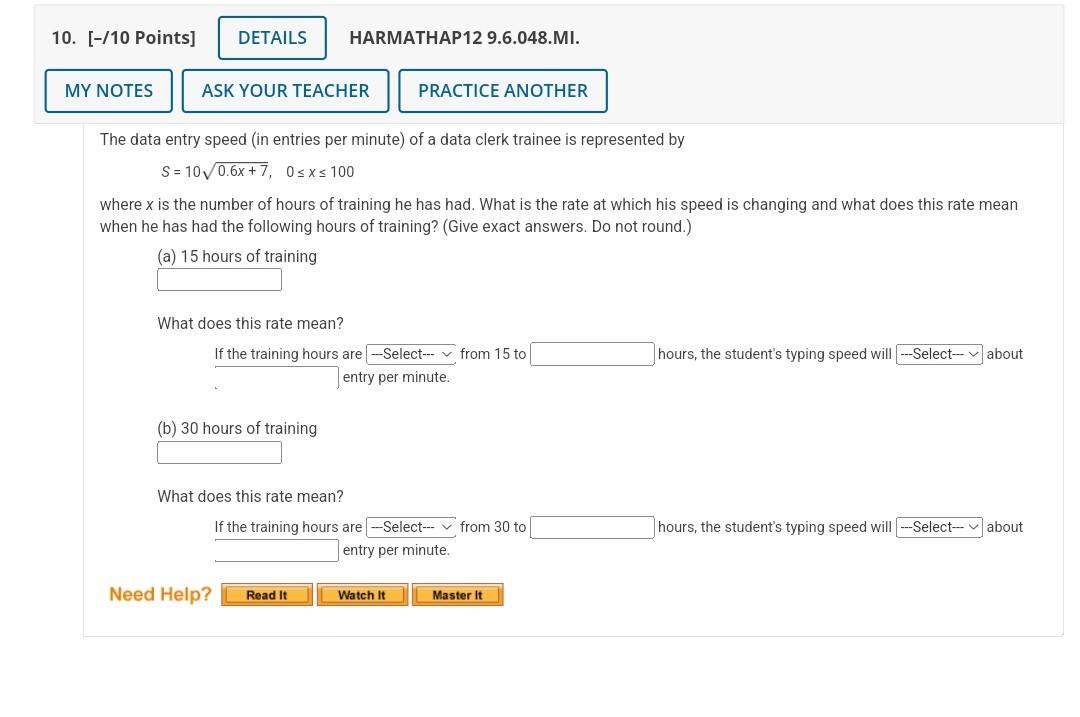The height and width of the screenshot is (717, 1080).
Task: Open the typing speed Select dropdown in part (b)
Action: (938, 526)
